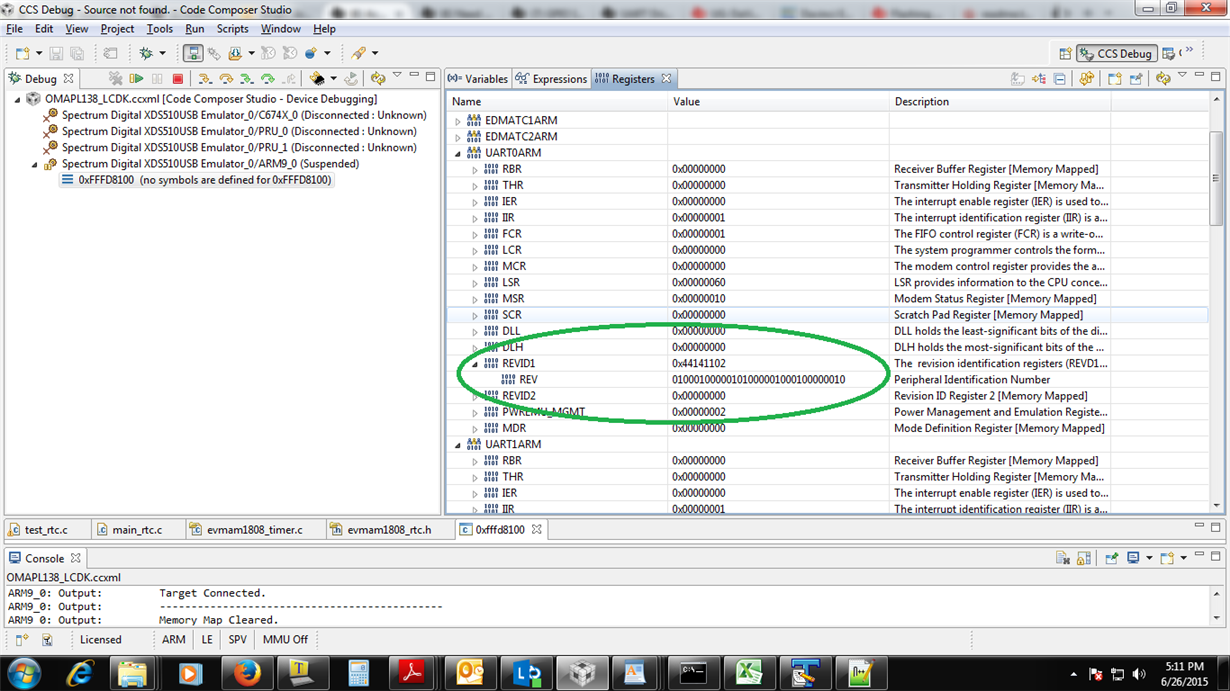Click the red Terminate button
Viewport: 1230px width, 691px height.
178,78
